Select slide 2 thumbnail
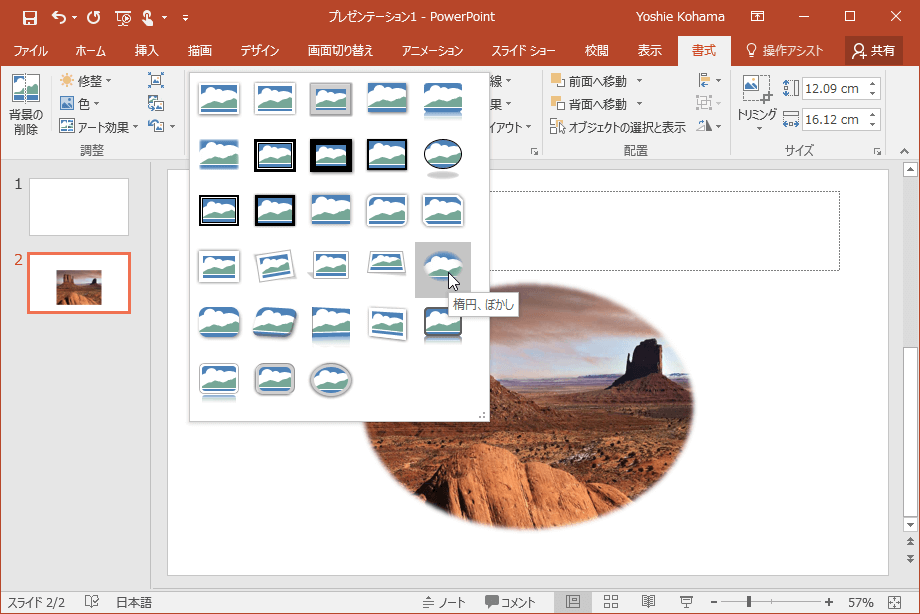This screenshot has height=614, width=920. pyautogui.click(x=79, y=283)
